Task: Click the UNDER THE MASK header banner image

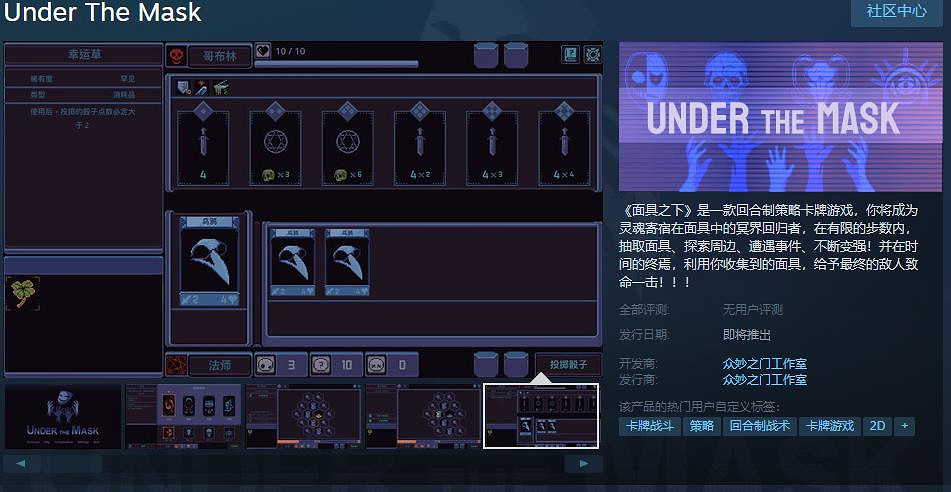Action: 781,116
